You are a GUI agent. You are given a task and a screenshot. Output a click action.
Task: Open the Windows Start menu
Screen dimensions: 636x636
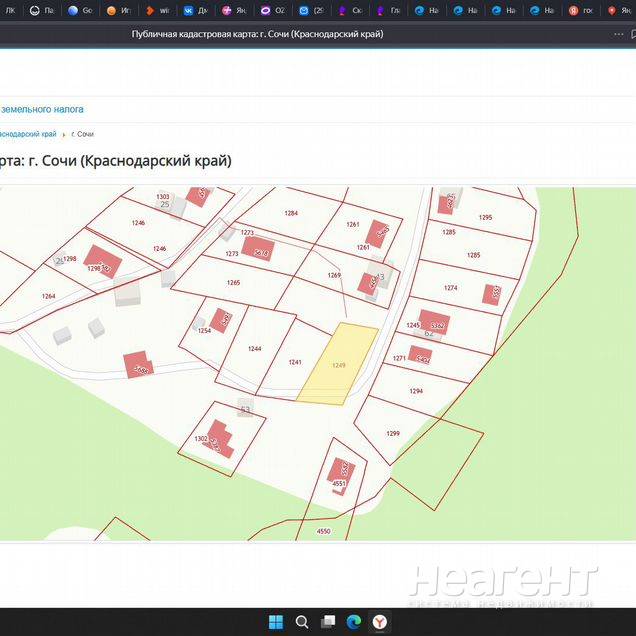click(x=275, y=622)
